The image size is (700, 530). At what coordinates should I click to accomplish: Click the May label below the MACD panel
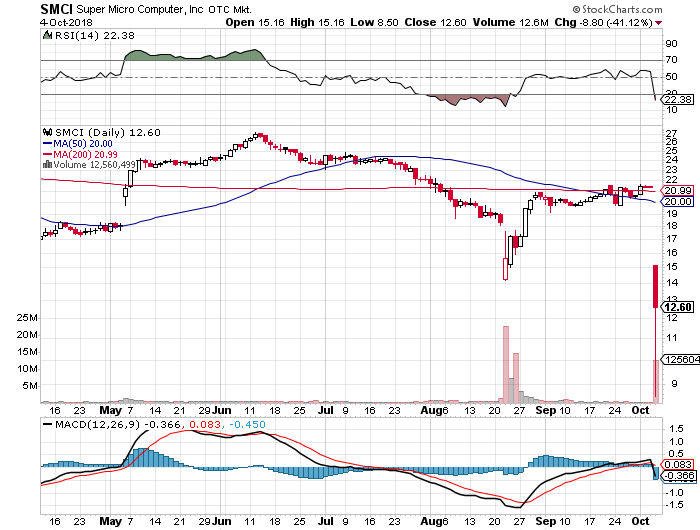[x=110, y=521]
